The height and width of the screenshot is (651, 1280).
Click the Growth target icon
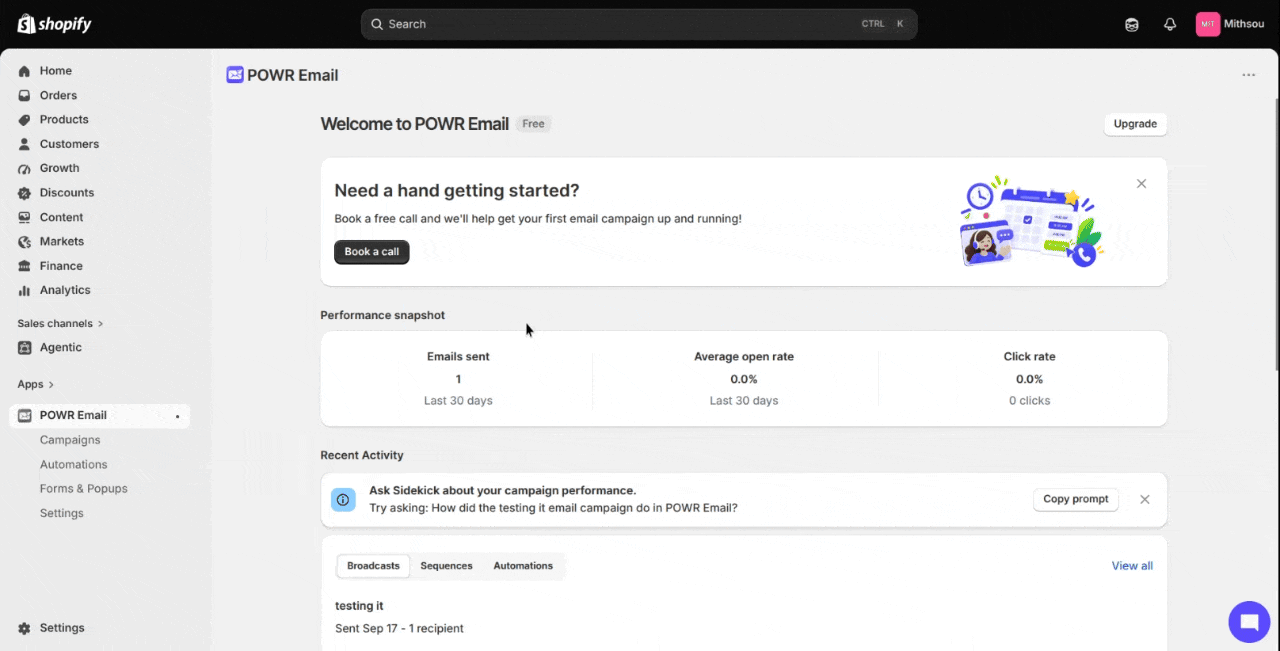24,168
